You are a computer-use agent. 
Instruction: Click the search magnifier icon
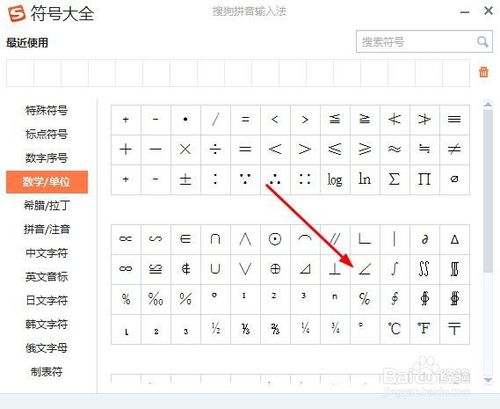pos(482,42)
